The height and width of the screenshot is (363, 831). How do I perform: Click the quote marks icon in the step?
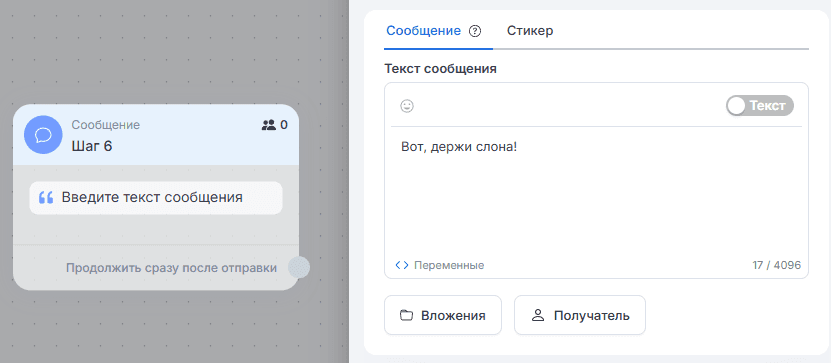47,198
